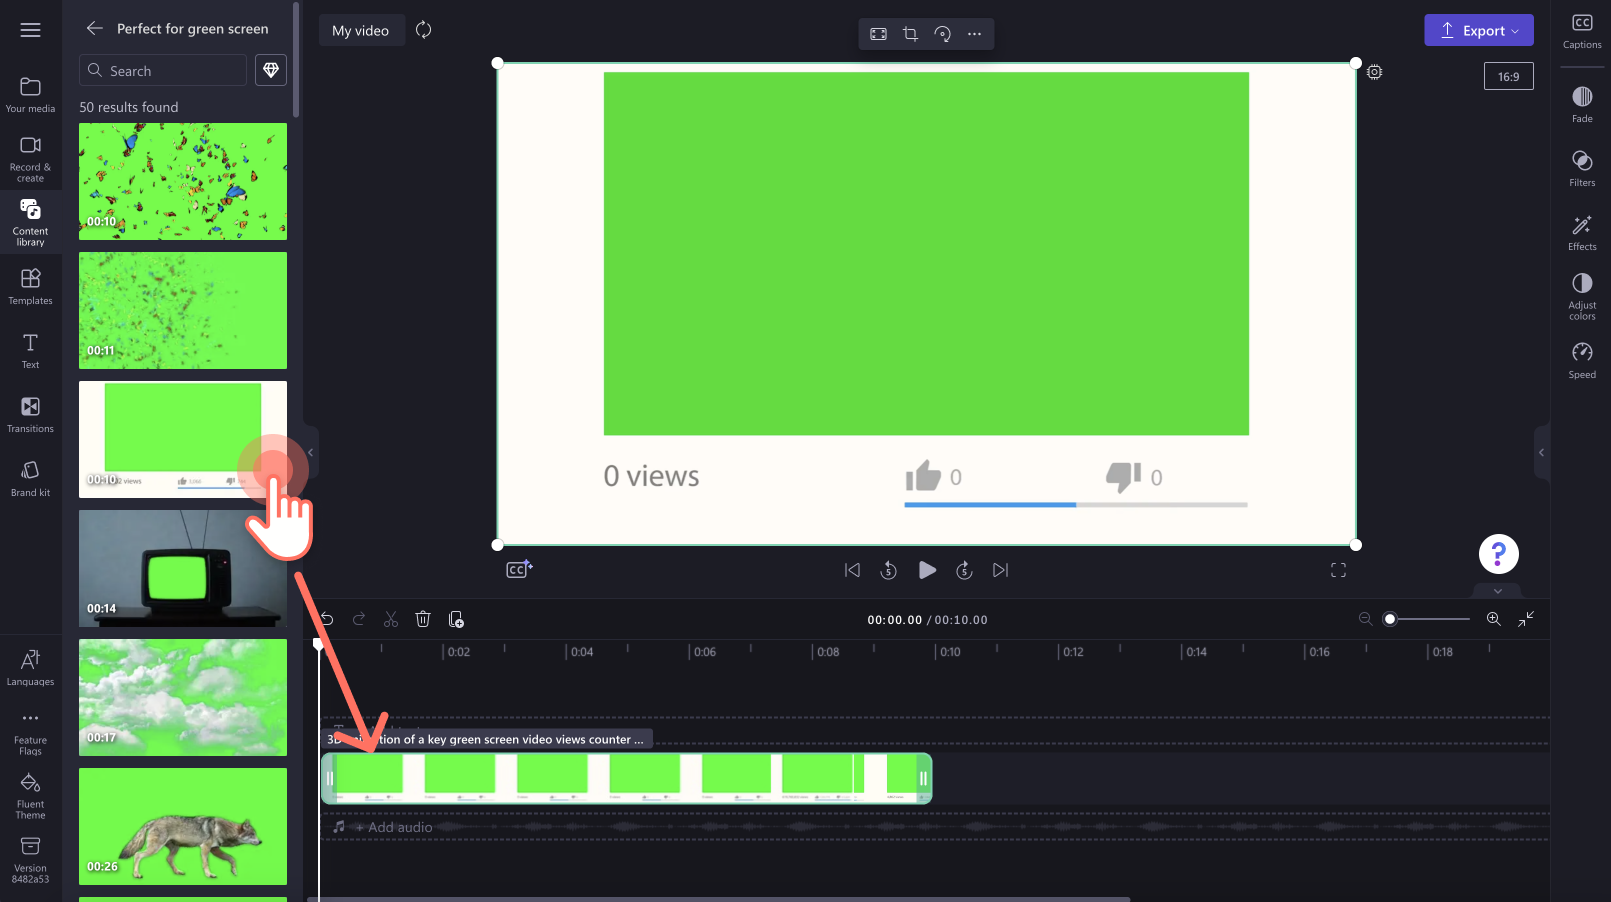Open the Export dropdown
Image resolution: width=1611 pixels, height=902 pixels.
1479,30
